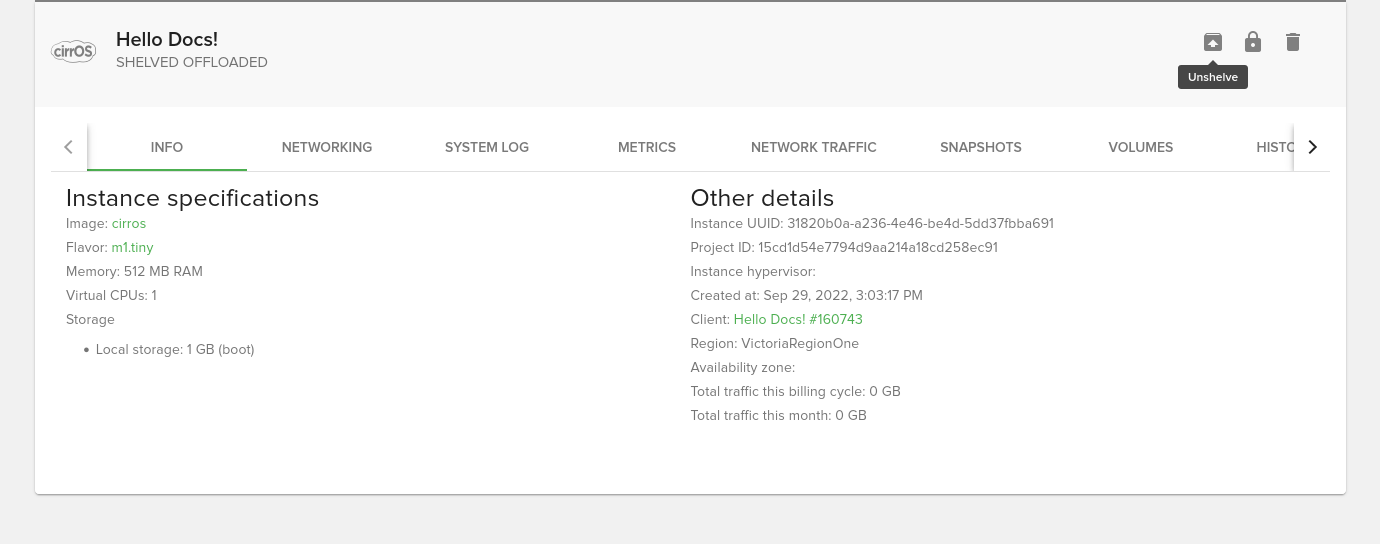Click the Instance UUID value
The height and width of the screenshot is (544, 1380).
point(920,223)
